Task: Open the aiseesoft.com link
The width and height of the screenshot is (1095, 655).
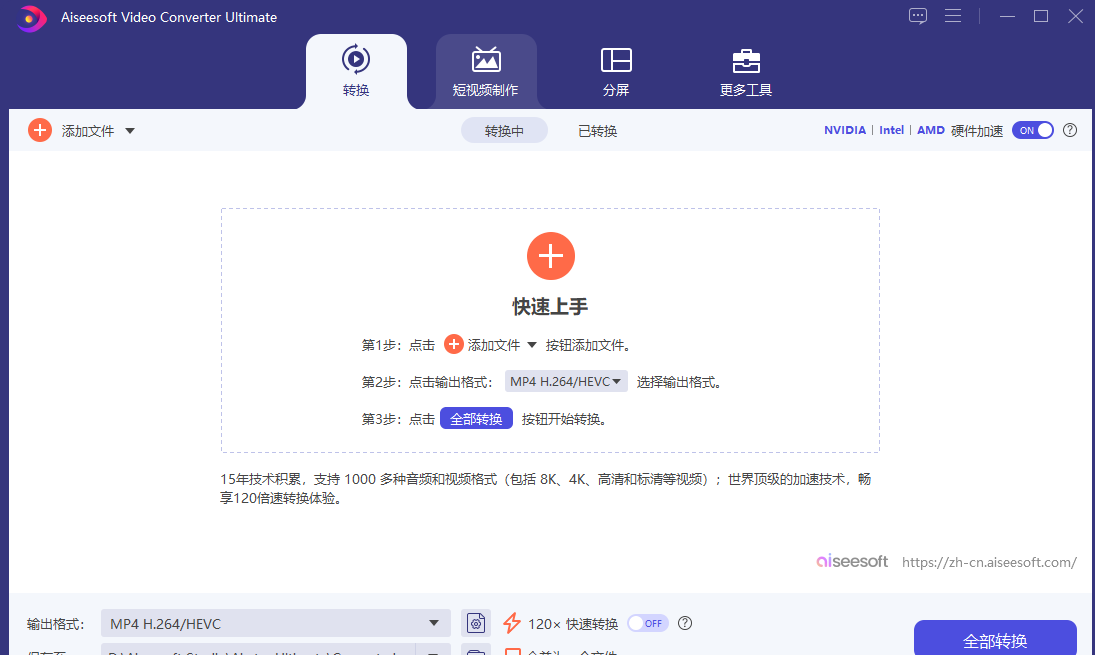Action: point(989,562)
